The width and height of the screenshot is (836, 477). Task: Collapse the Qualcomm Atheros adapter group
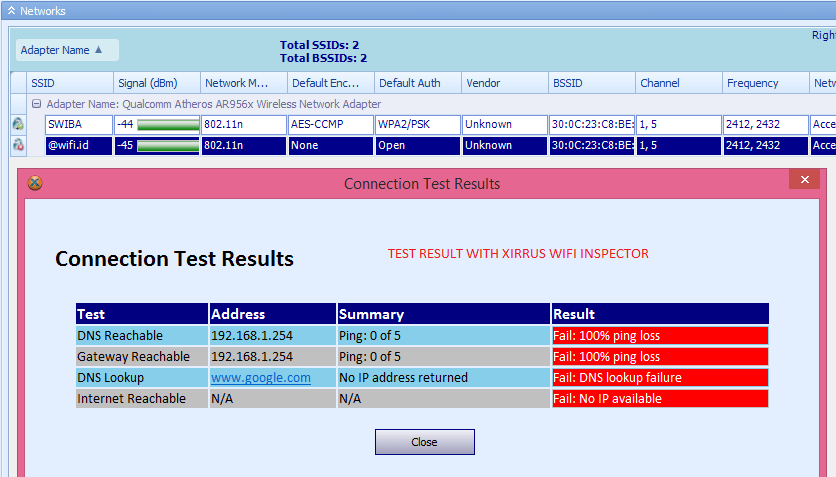coord(36,104)
